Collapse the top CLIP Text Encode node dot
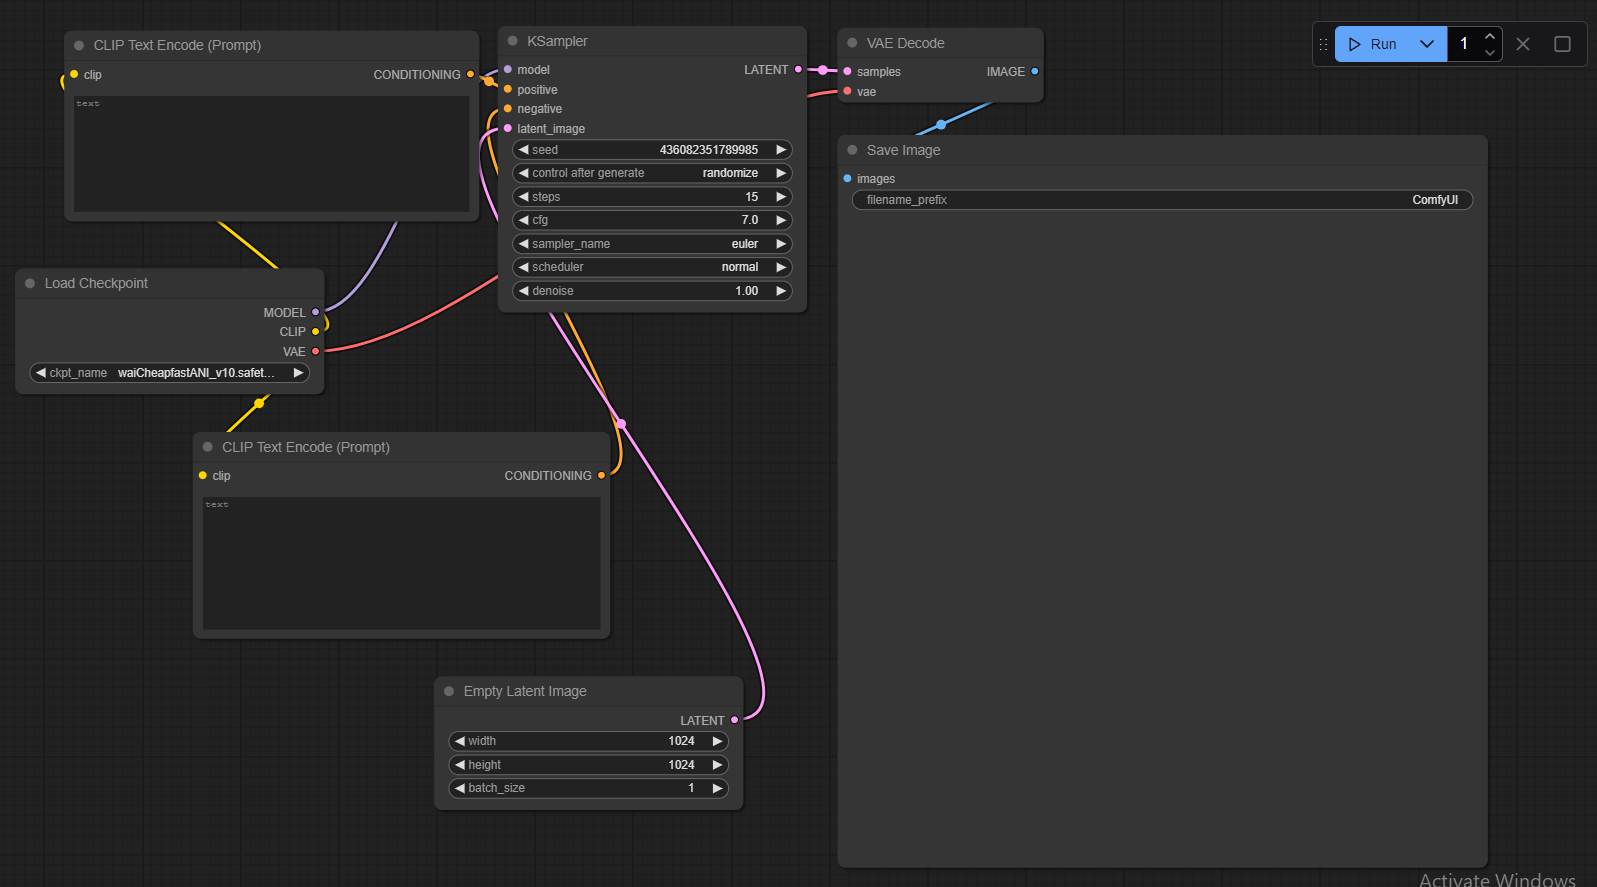 [x=79, y=45]
